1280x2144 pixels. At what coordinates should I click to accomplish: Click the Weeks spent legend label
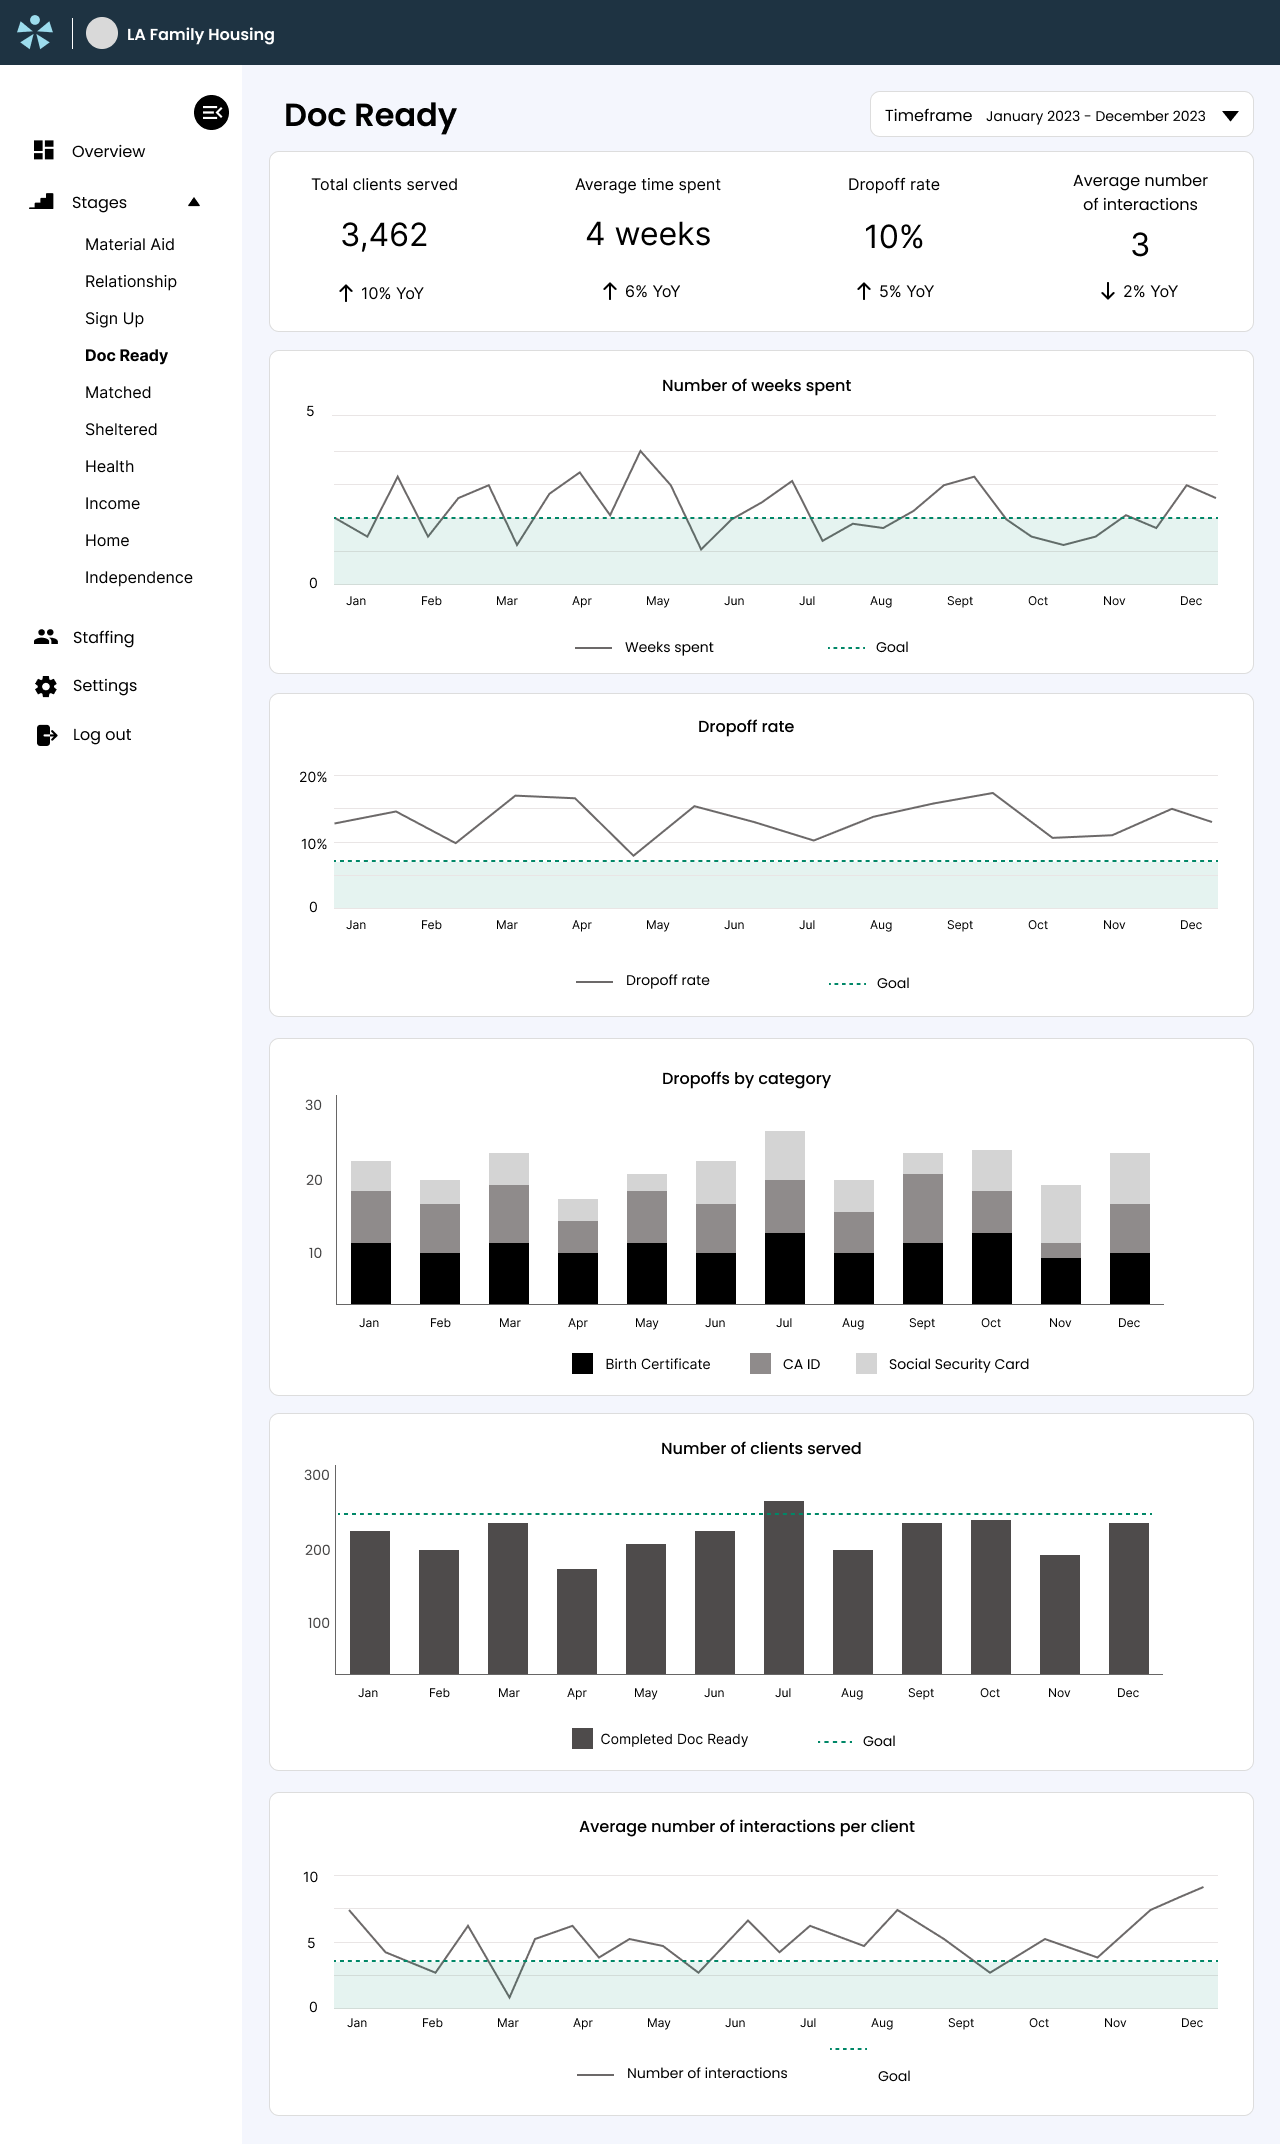tap(669, 647)
